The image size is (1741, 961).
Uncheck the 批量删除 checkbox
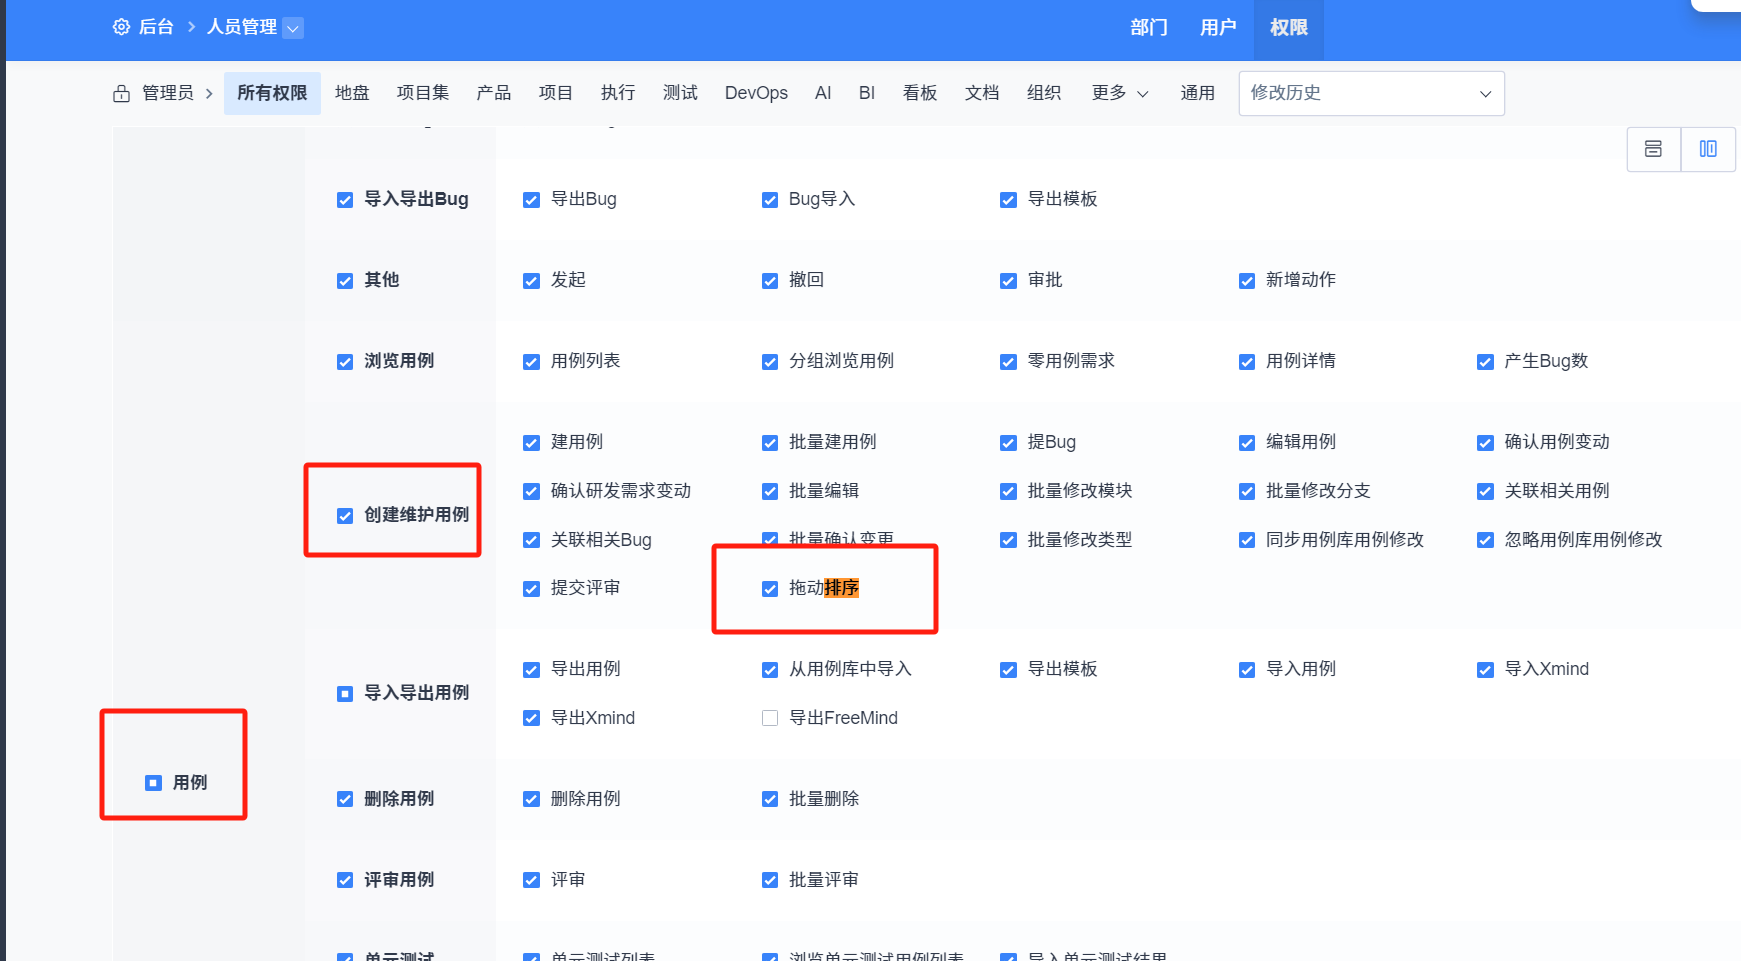770,800
